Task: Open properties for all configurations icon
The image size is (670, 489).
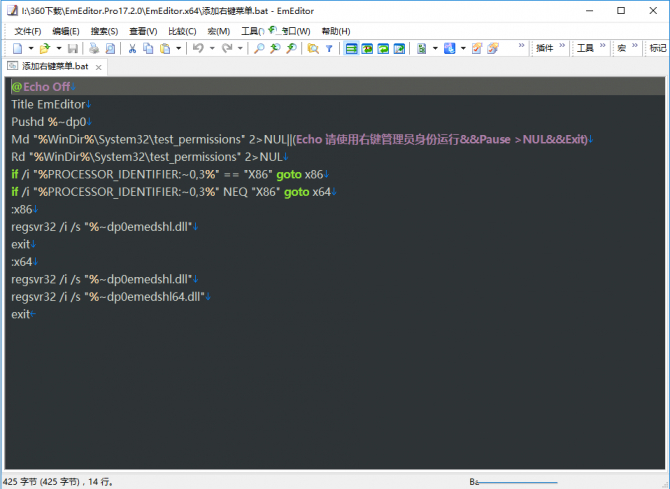Action: coord(493,48)
